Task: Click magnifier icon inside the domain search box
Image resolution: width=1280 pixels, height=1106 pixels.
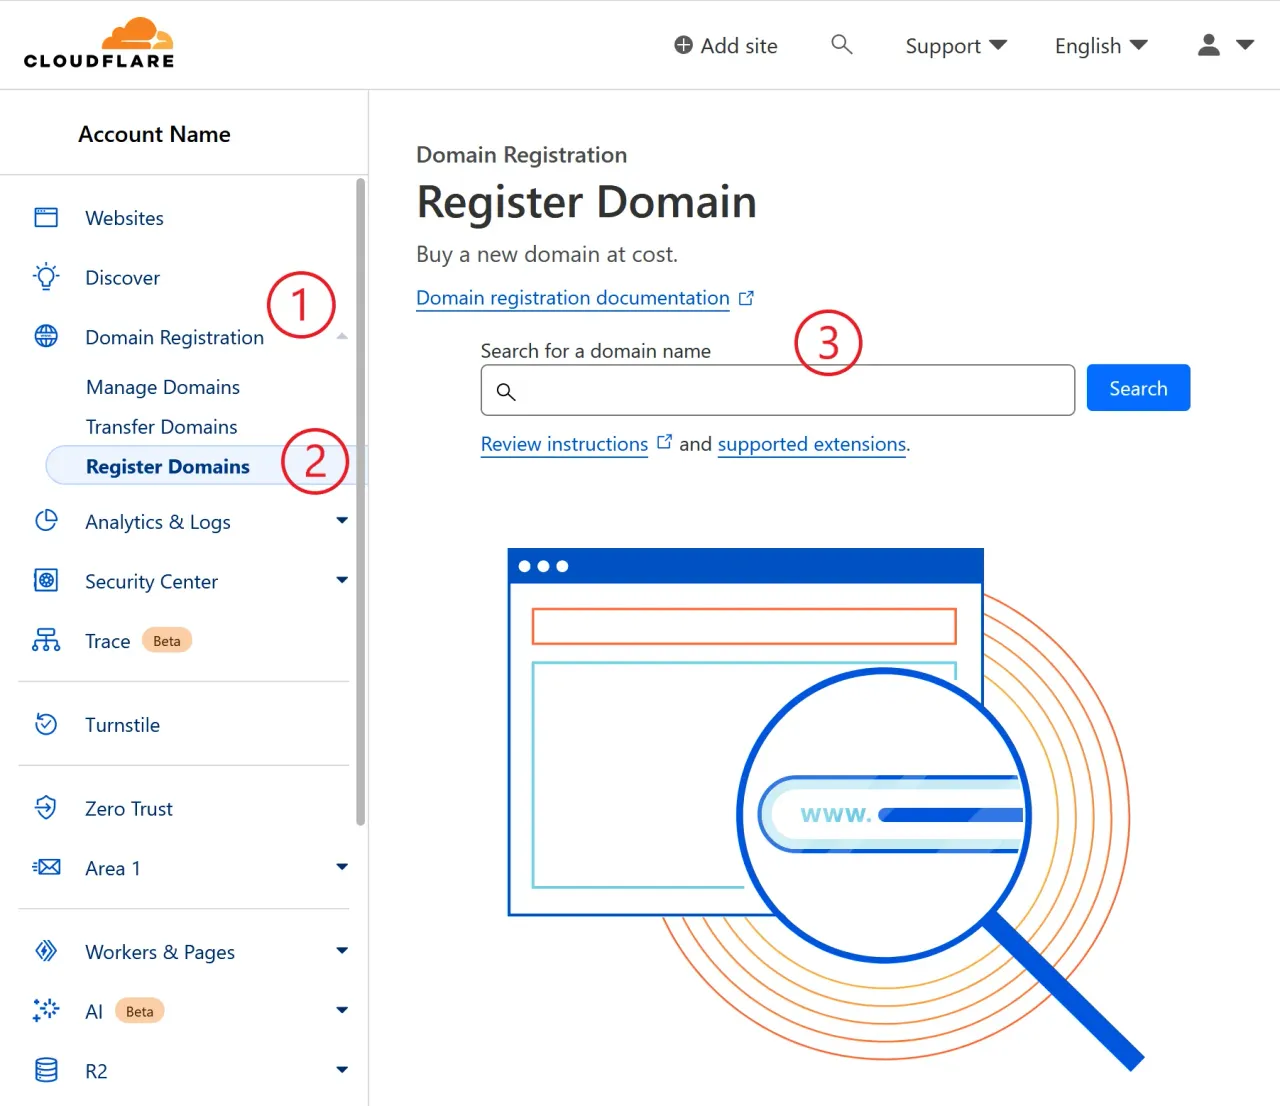Action: tap(506, 391)
